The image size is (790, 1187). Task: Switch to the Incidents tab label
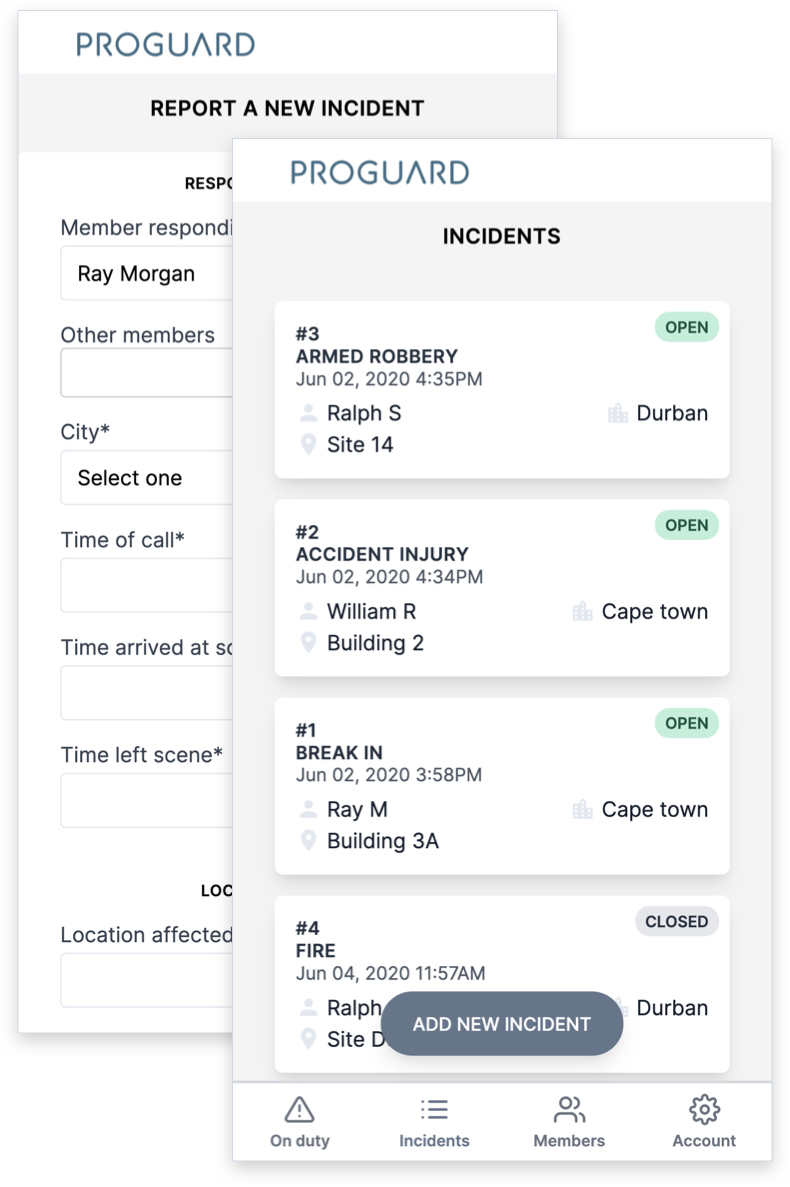coord(434,1141)
